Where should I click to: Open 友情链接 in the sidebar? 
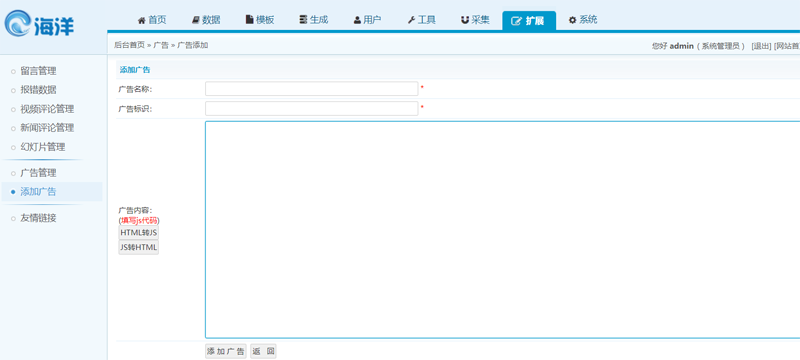pos(38,218)
